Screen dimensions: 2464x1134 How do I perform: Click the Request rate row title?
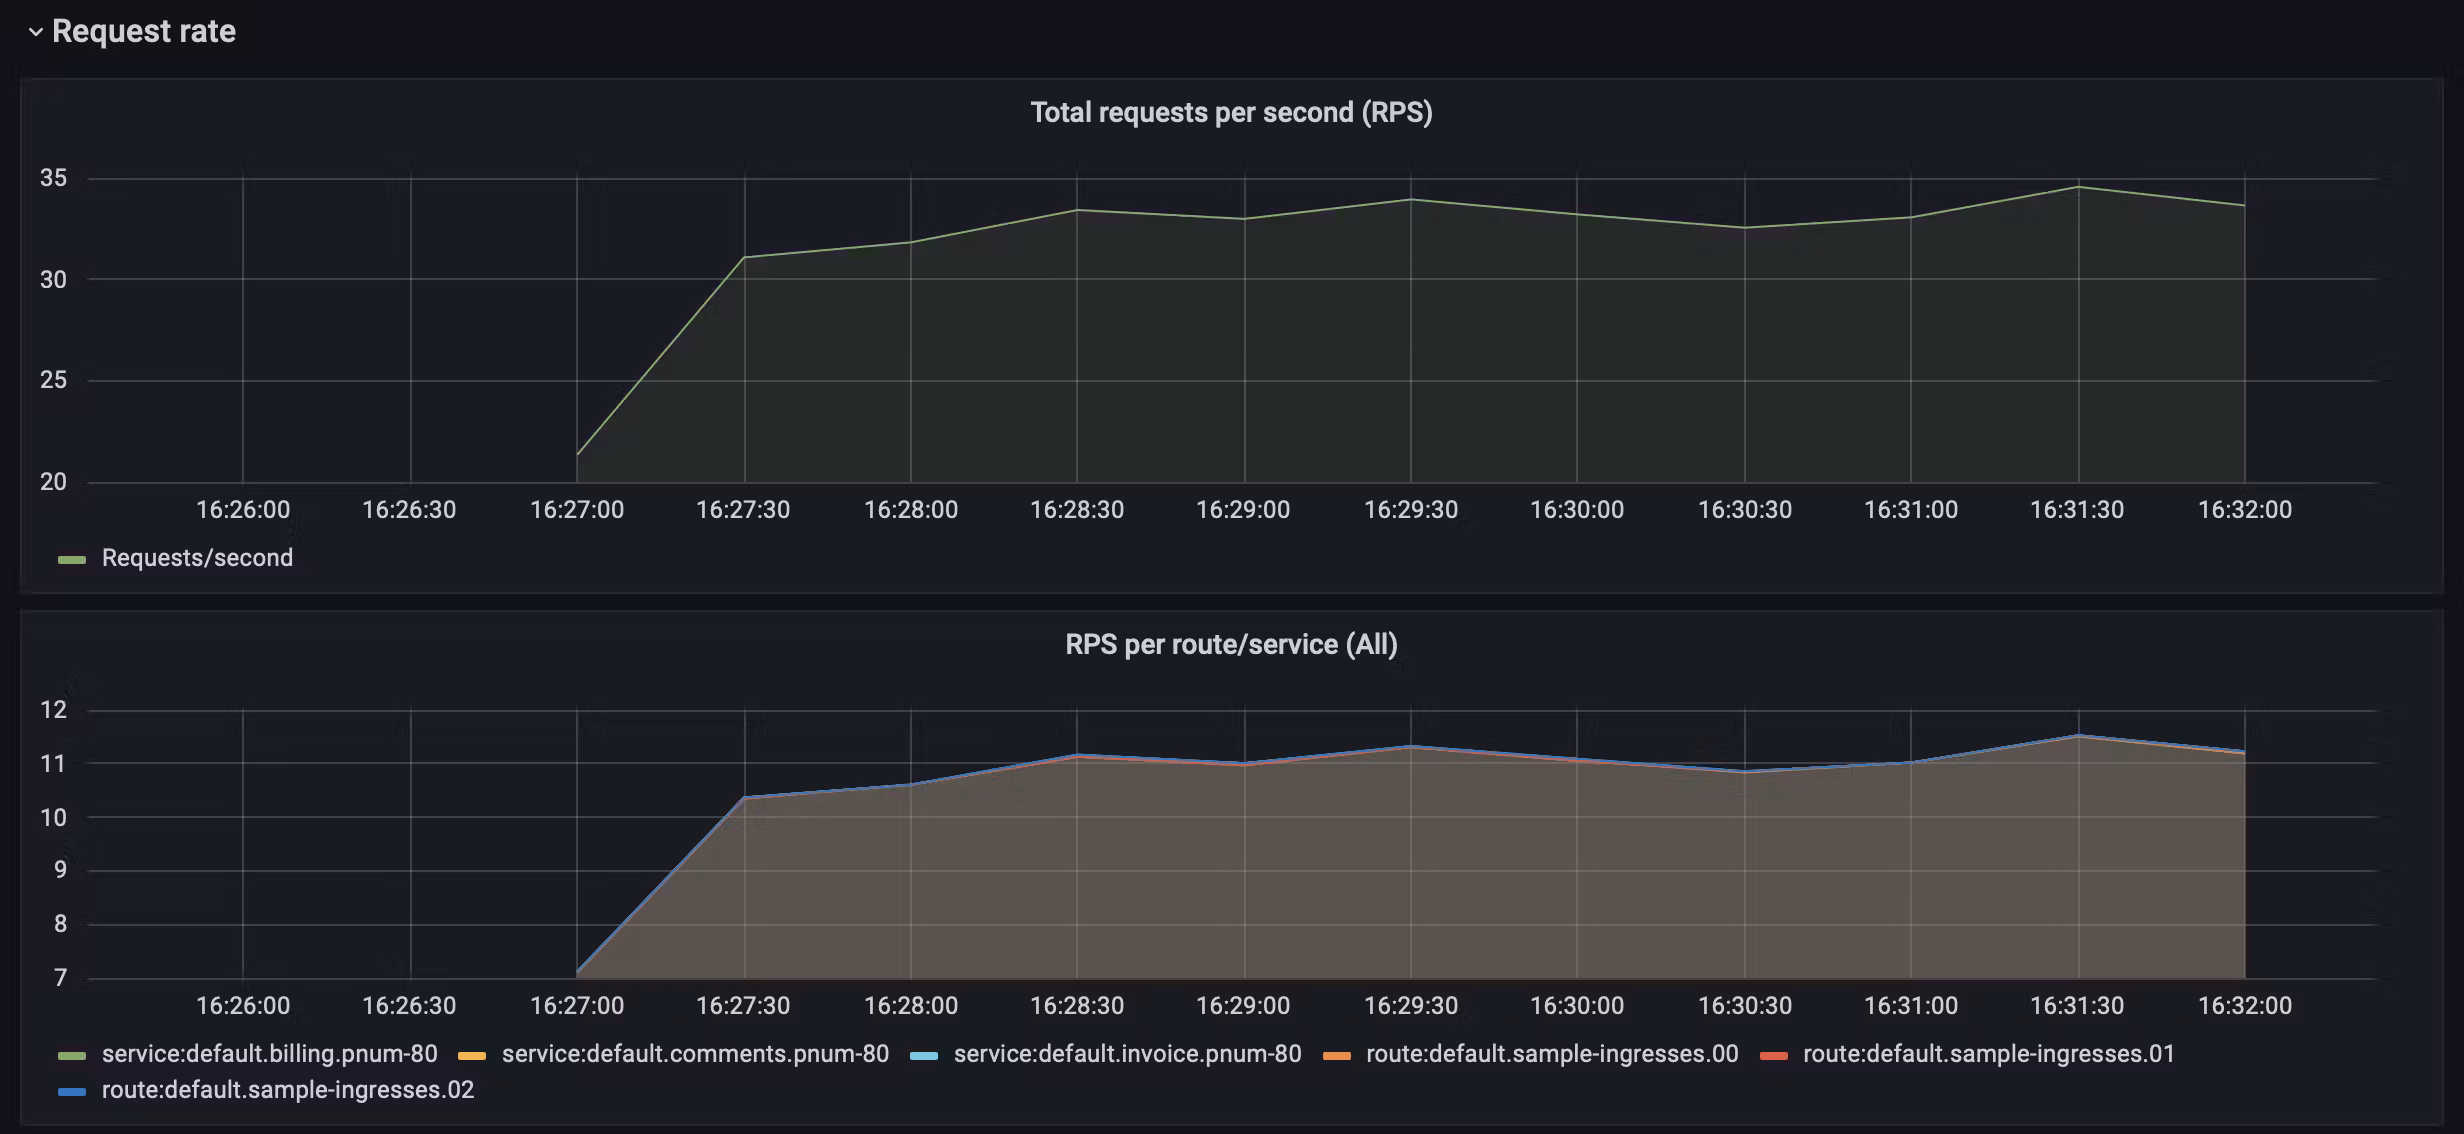[x=144, y=32]
